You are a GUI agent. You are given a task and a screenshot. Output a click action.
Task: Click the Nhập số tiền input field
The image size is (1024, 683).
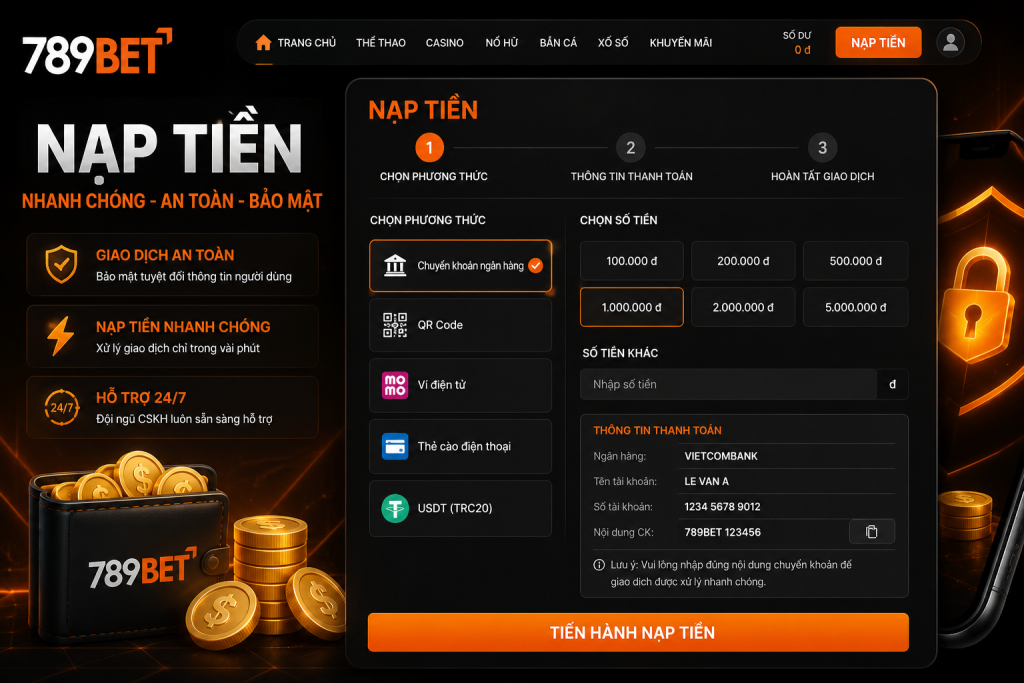coord(728,385)
